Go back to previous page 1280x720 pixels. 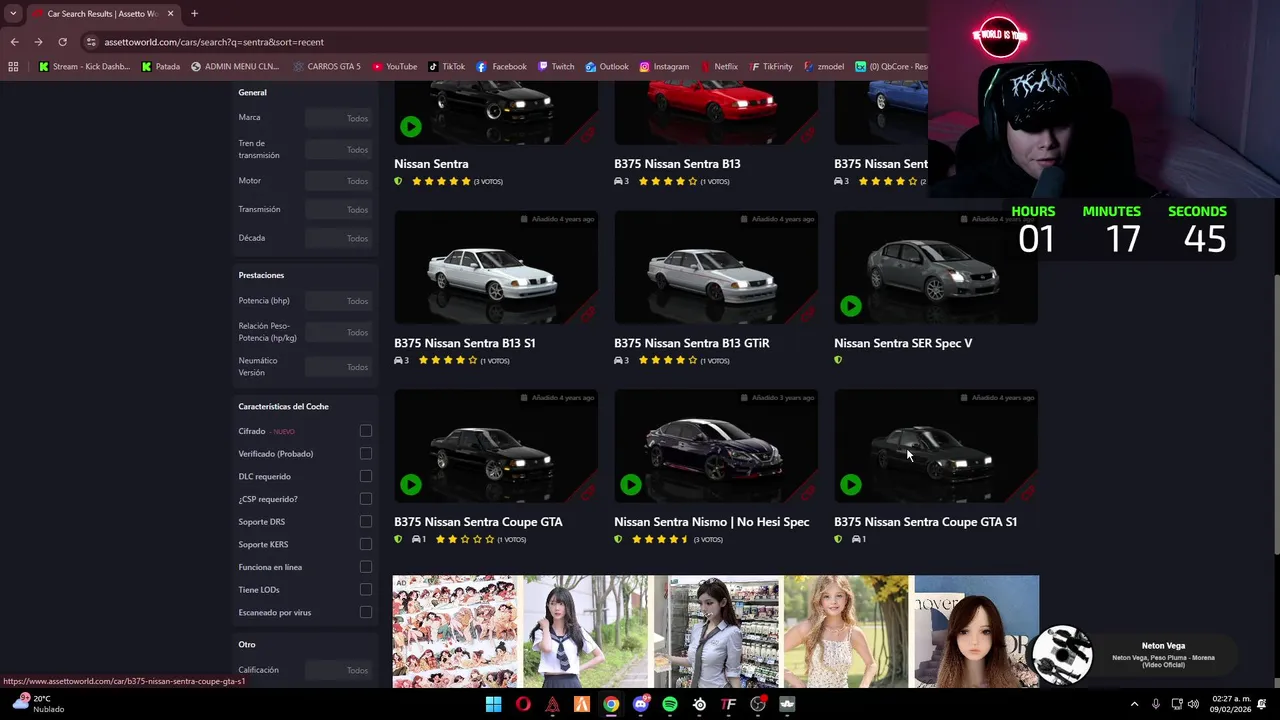pyautogui.click(x=14, y=42)
